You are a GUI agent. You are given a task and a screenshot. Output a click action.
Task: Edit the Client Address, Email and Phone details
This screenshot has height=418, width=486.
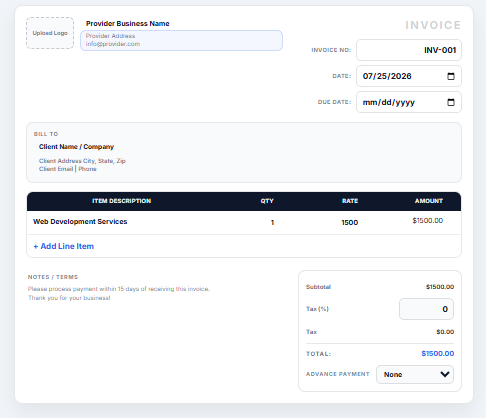[x=82, y=165]
